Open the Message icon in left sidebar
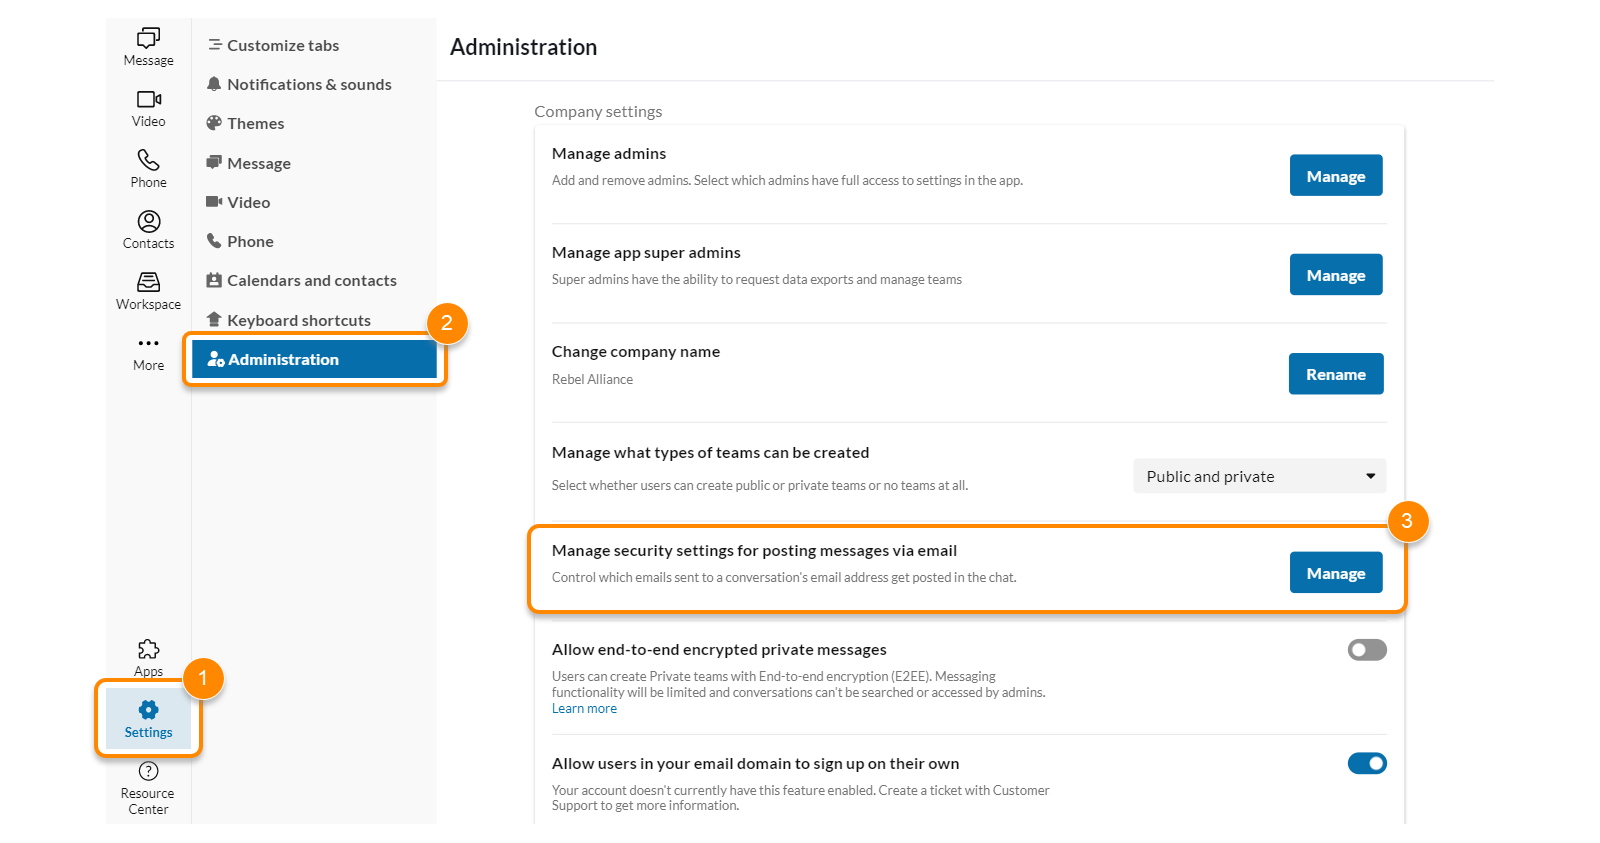This screenshot has height=843, width=1600. 148,38
